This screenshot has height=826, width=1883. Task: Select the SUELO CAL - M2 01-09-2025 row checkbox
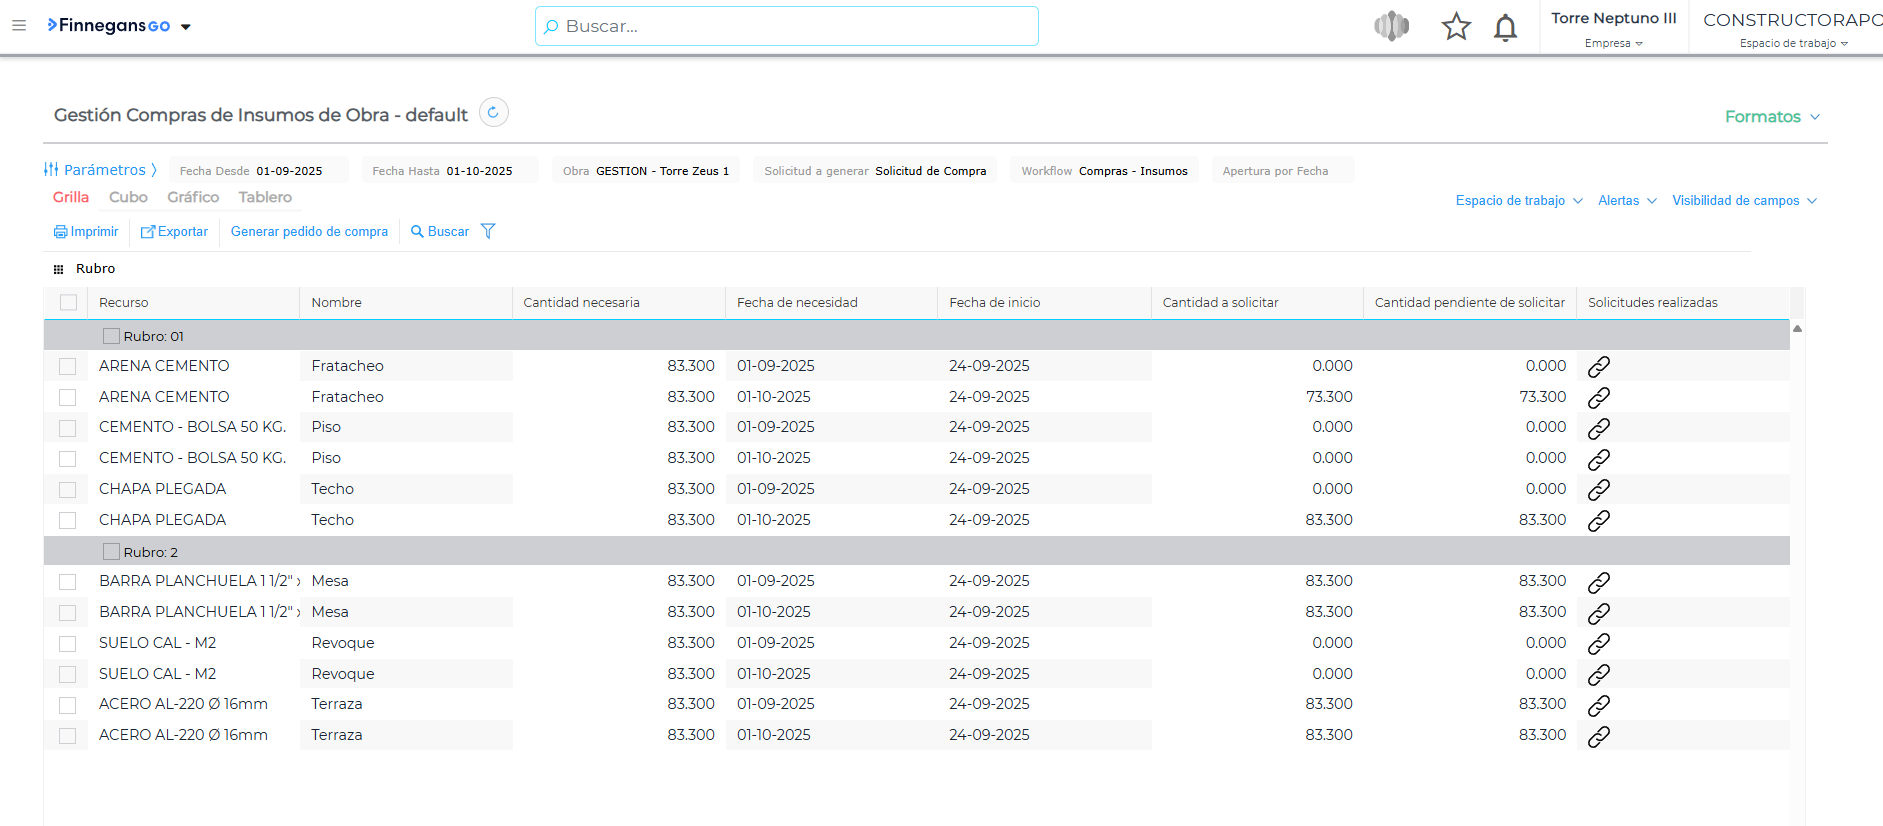[68, 644]
